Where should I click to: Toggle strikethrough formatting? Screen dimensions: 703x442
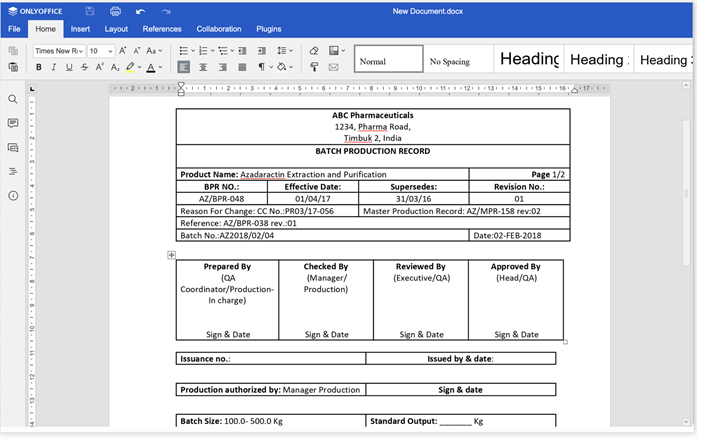[x=84, y=67]
